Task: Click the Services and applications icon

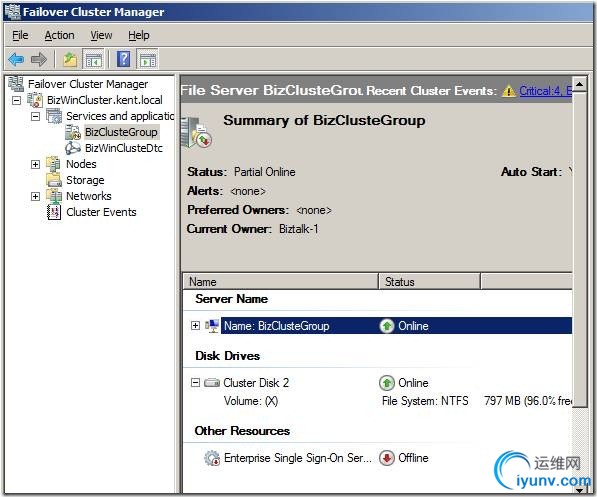Action: tap(54, 116)
